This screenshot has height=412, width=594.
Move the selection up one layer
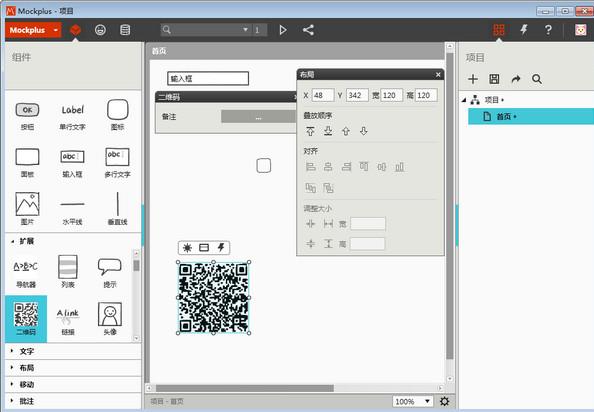click(x=346, y=131)
